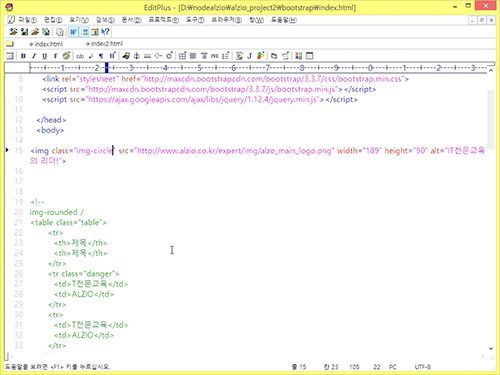
Task: Click the </head> closing tag line
Action: coord(51,120)
